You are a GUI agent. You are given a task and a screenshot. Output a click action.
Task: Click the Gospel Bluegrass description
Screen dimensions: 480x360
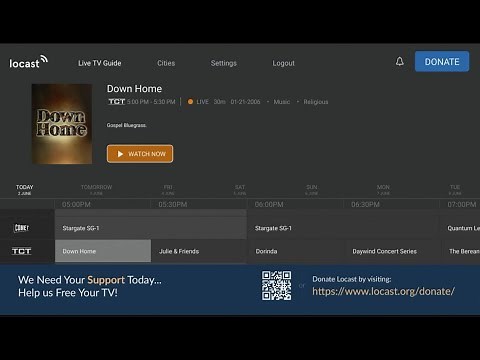pos(127,125)
